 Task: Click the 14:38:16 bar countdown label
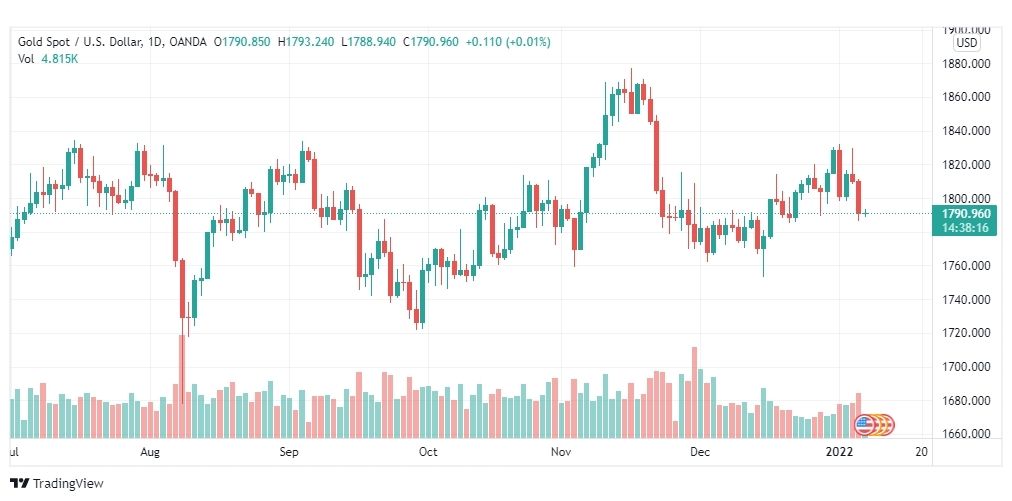click(966, 228)
